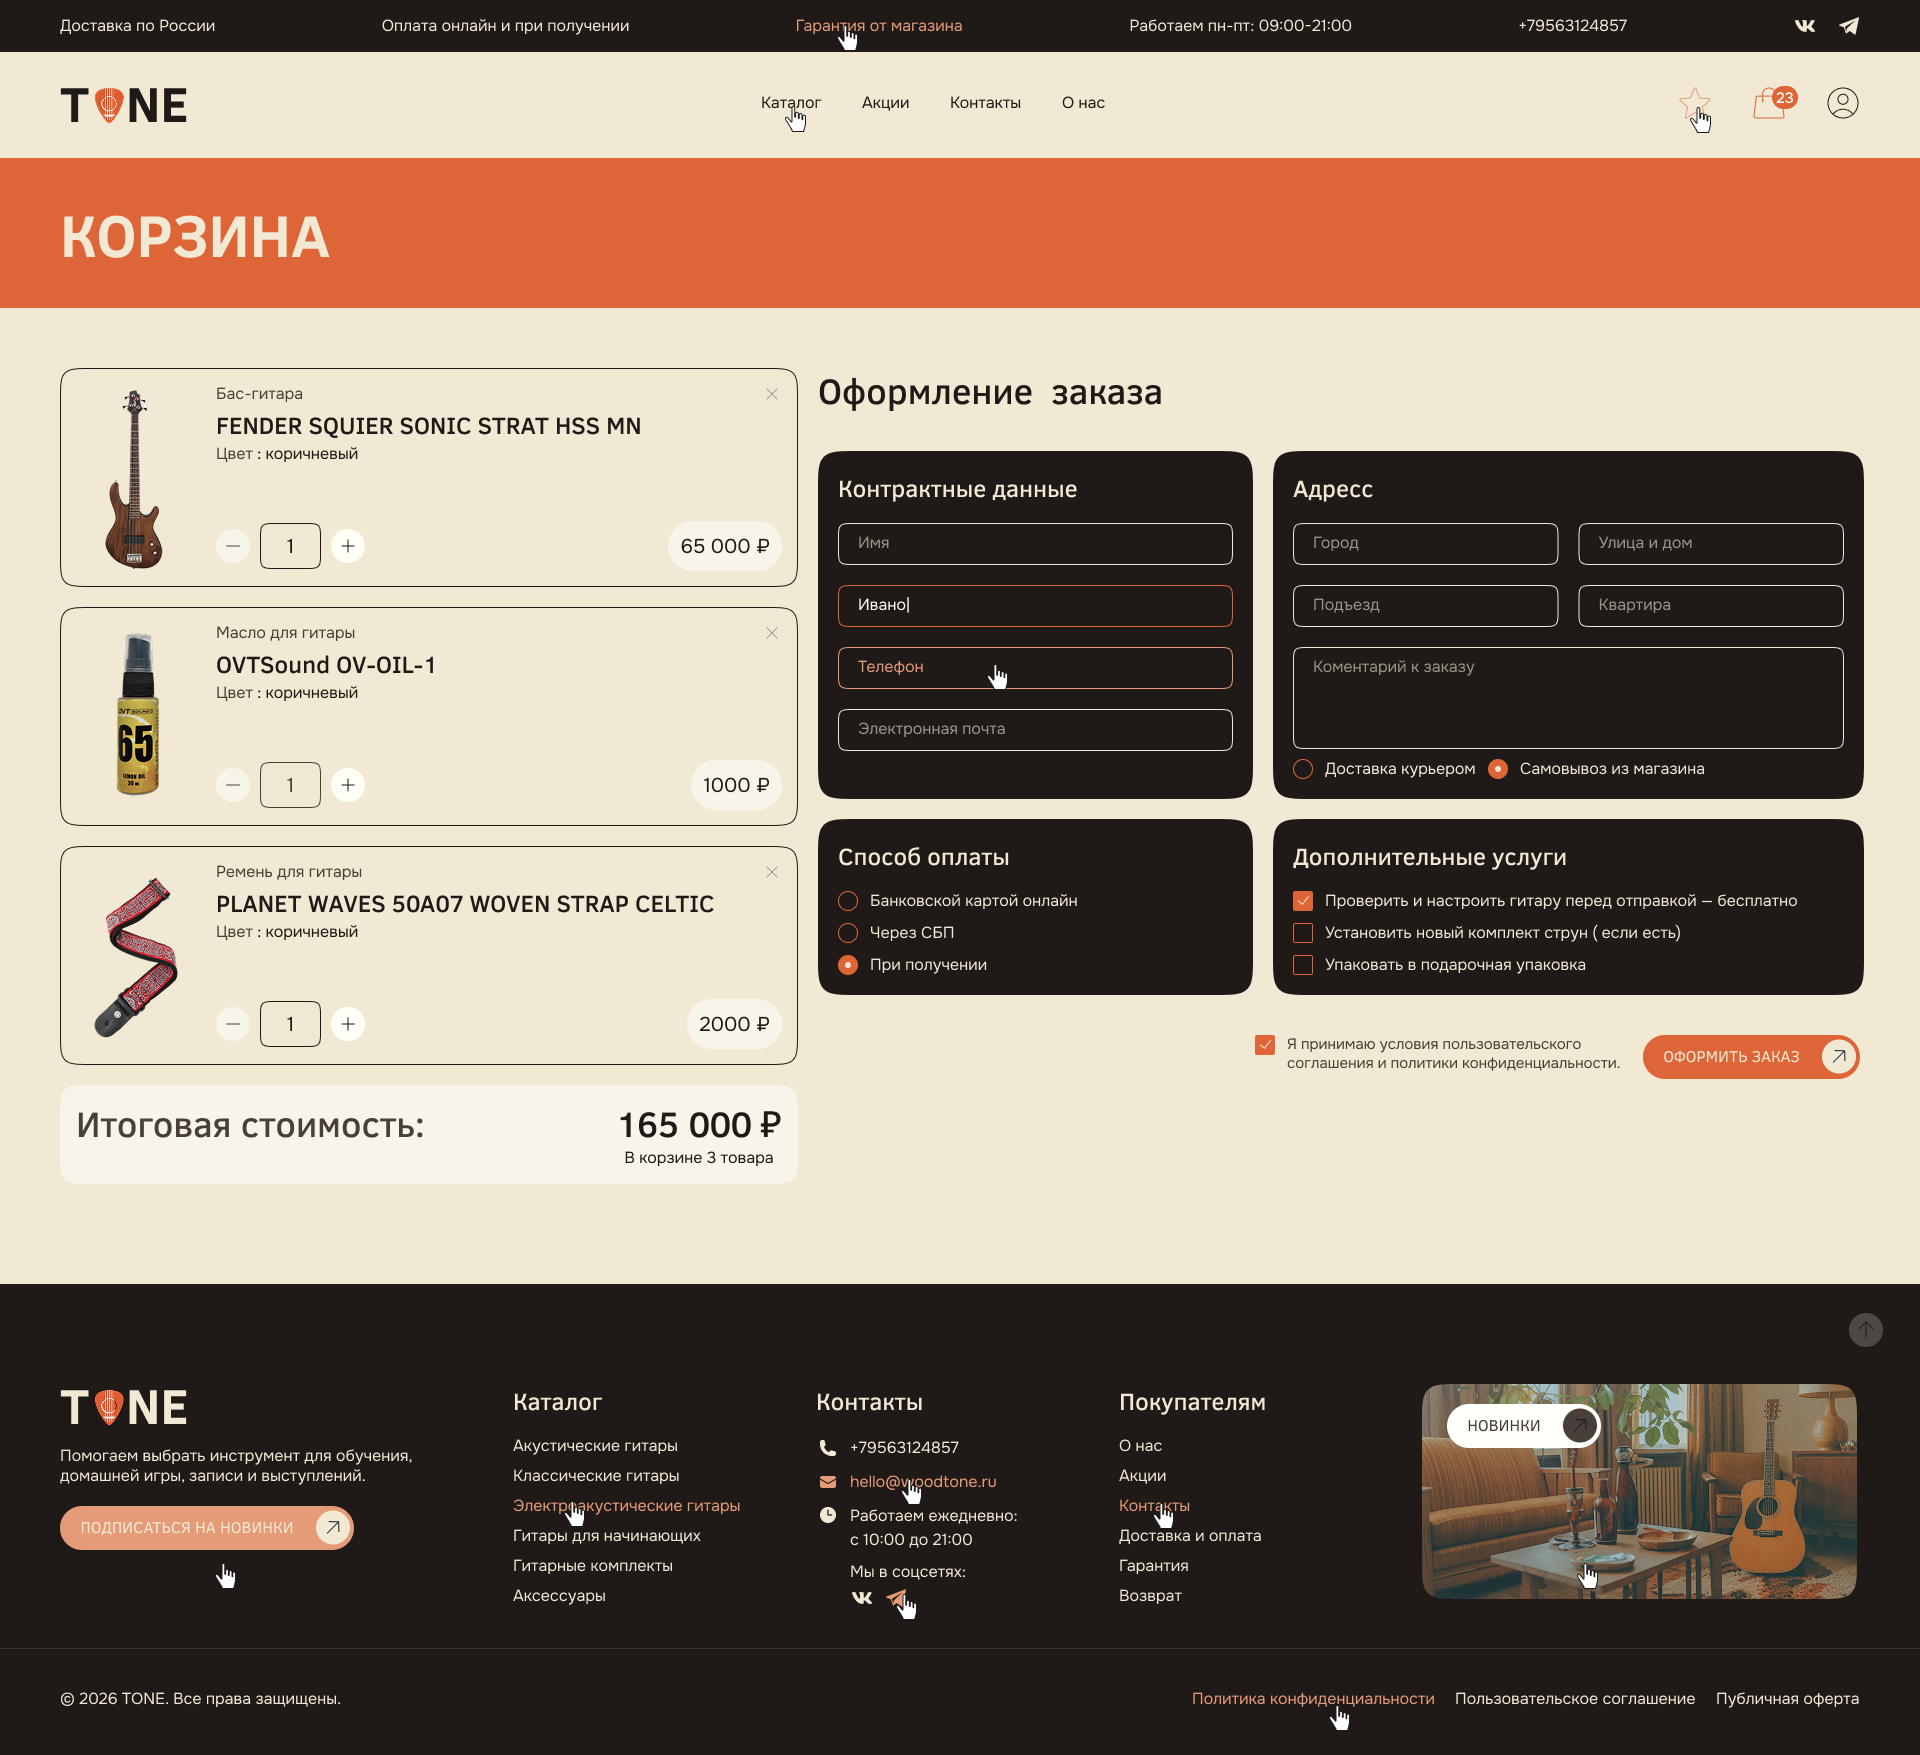
Task: Open Политика конфиденциальности link
Action: (x=1313, y=1699)
